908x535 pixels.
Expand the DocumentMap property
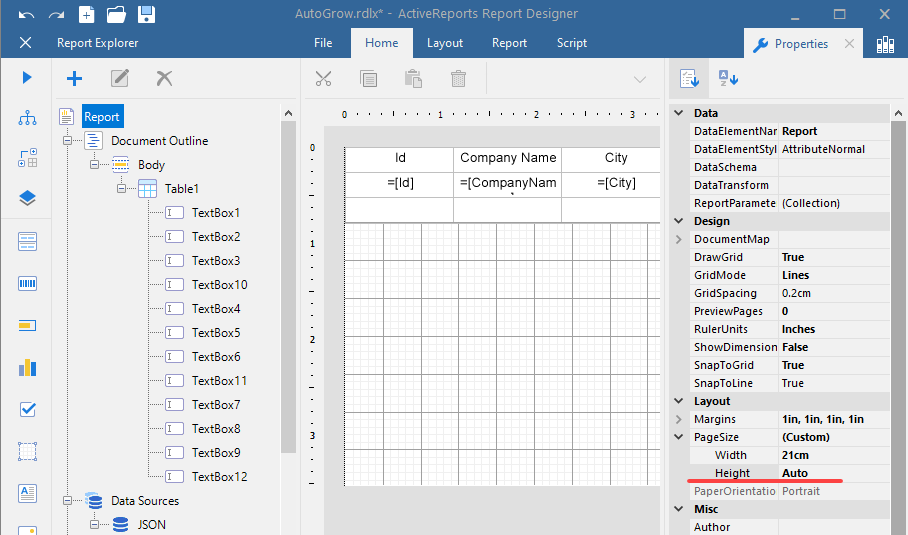(679, 239)
